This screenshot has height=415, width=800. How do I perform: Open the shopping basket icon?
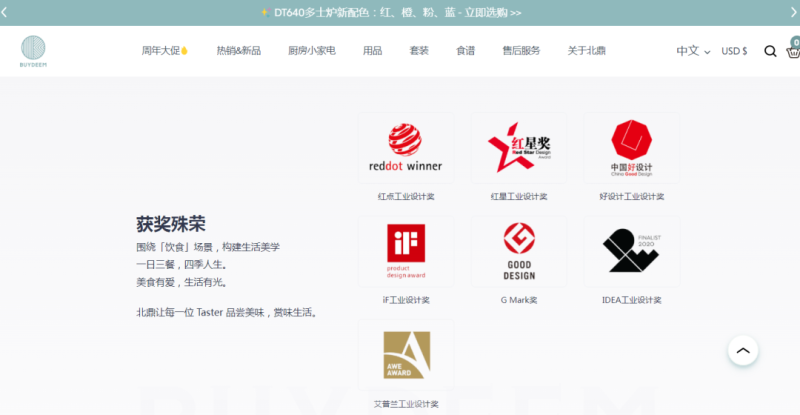(793, 50)
